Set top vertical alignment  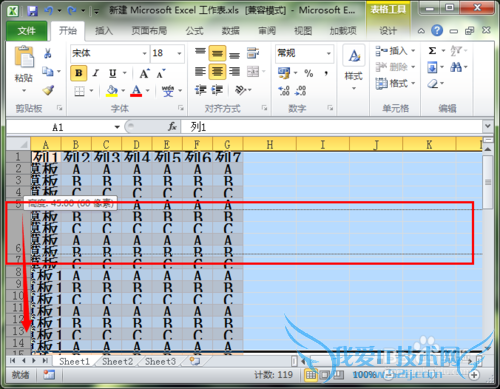click(200, 53)
